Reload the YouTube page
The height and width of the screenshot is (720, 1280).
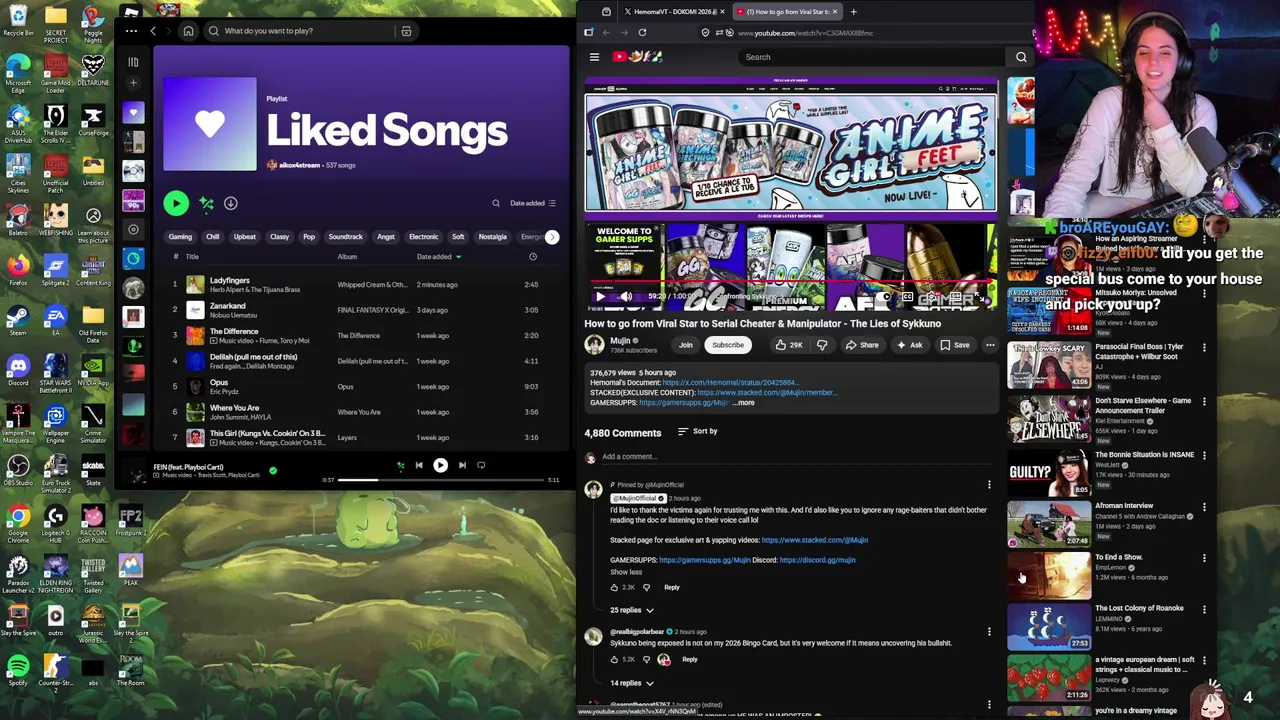642,32
